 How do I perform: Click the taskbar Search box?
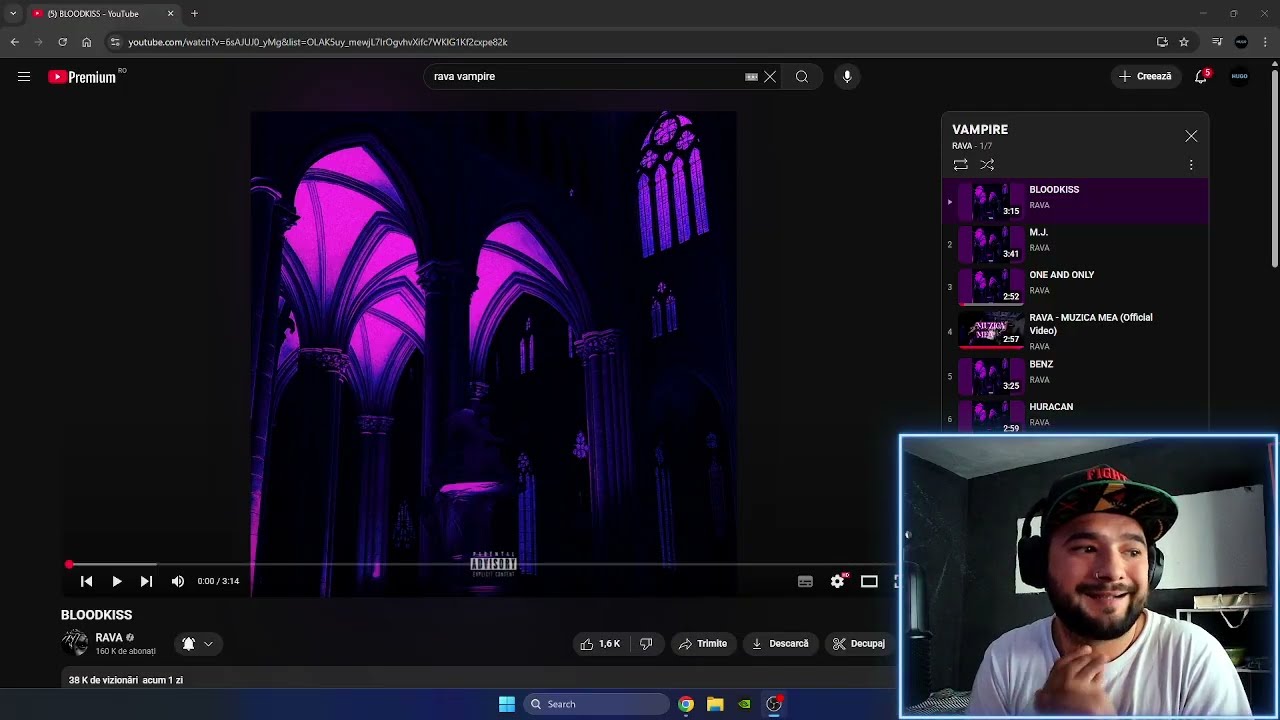(596, 704)
